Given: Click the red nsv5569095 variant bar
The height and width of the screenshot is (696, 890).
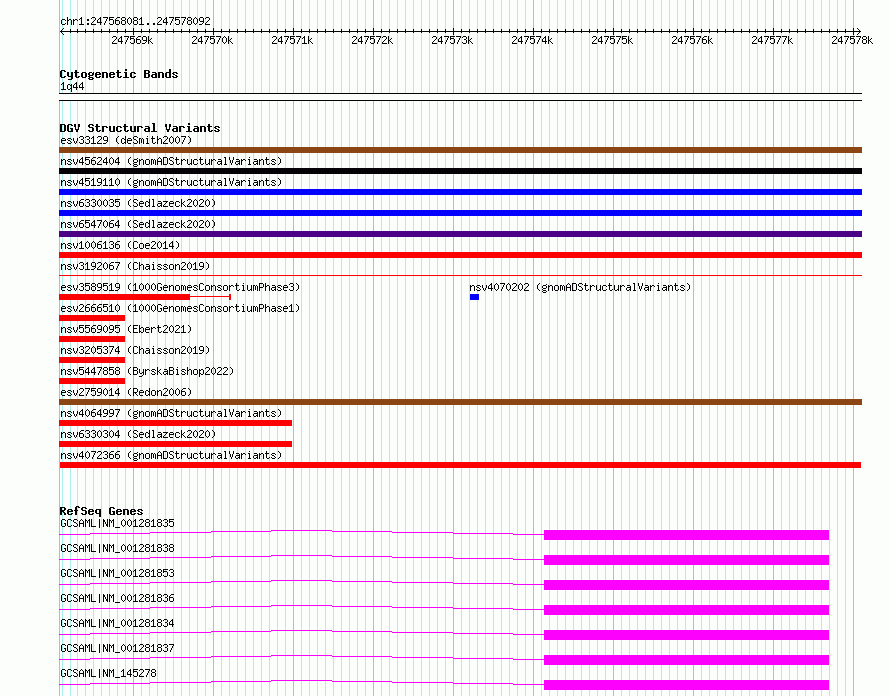Looking at the screenshot, I should (x=92, y=339).
